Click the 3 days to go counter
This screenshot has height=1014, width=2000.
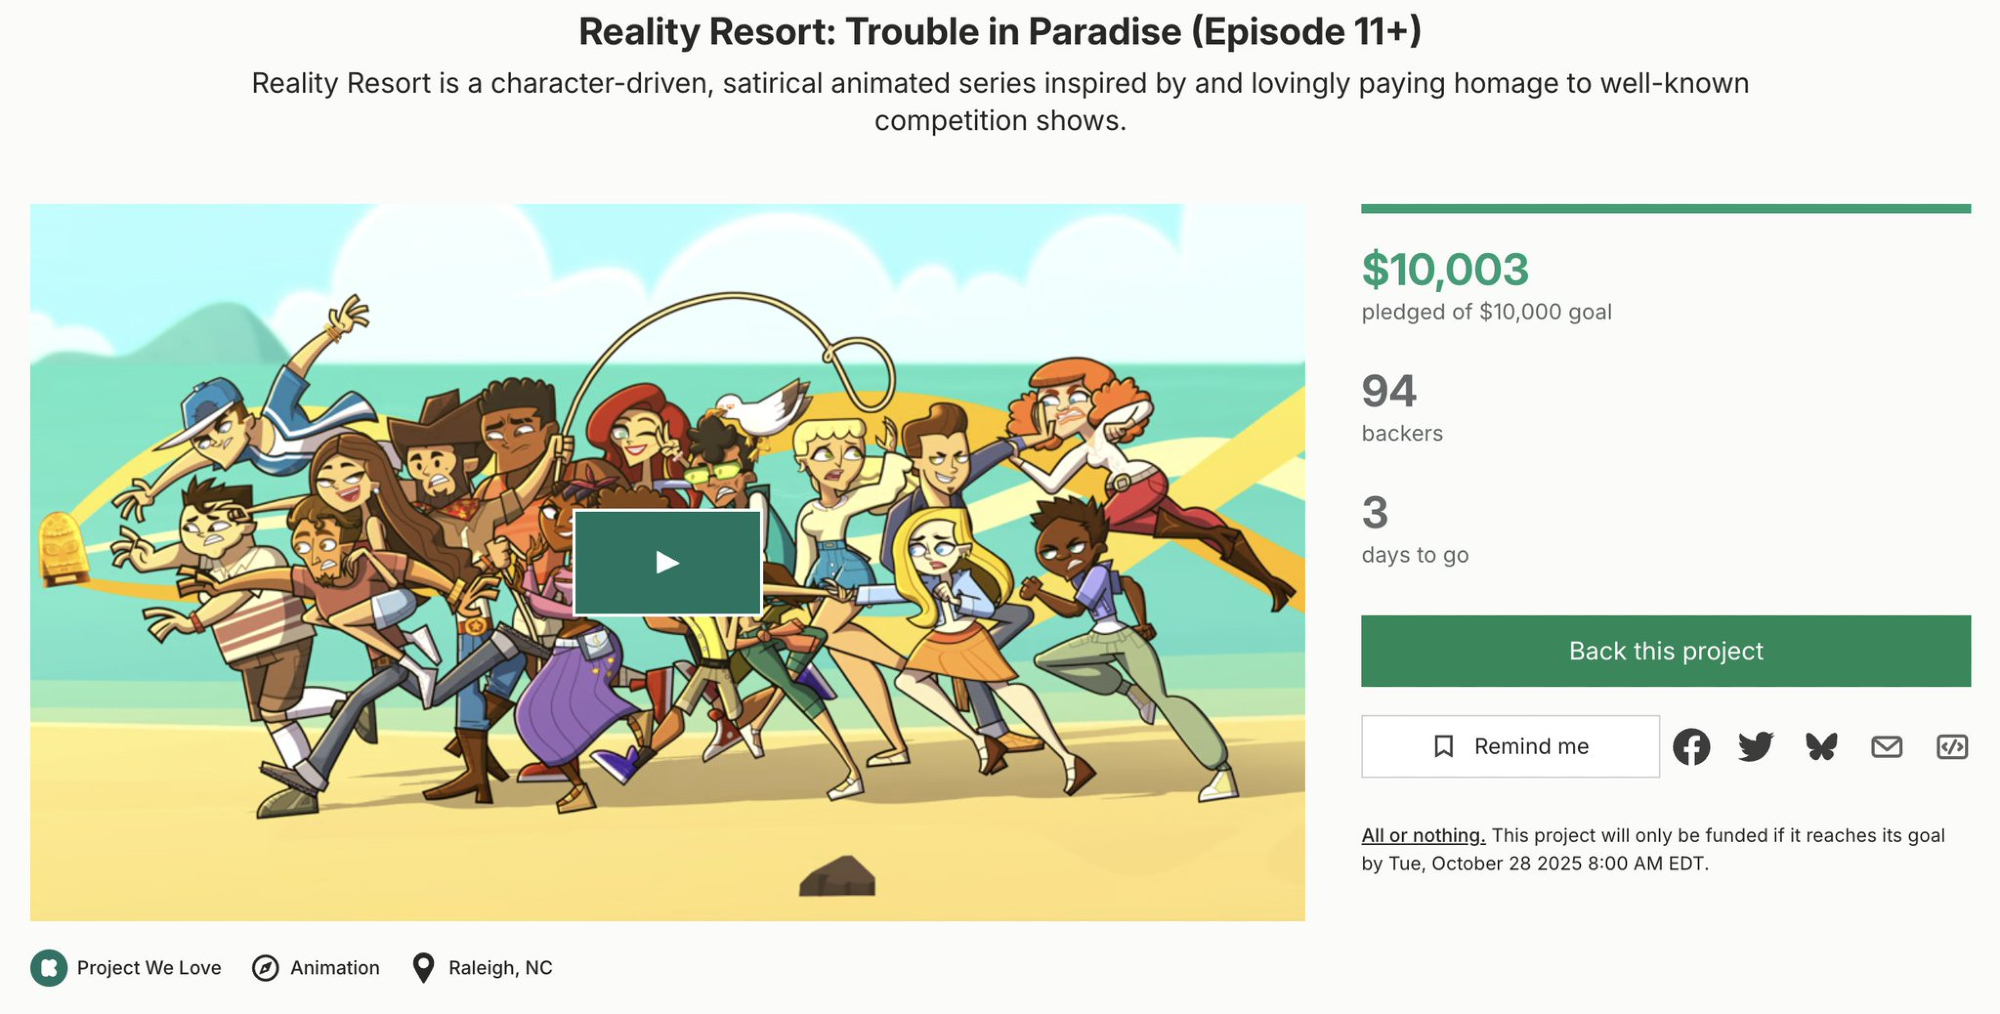[x=1375, y=513]
